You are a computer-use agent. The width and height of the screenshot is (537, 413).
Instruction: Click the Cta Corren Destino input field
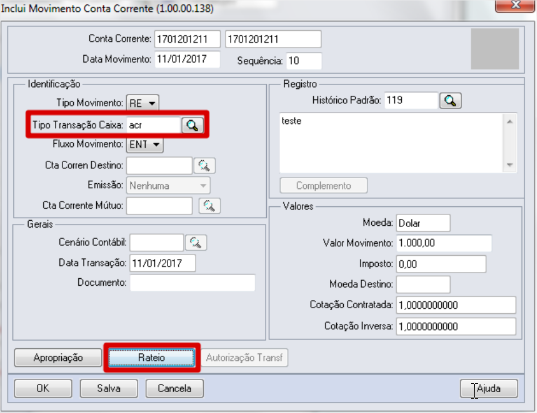pyautogui.click(x=159, y=166)
